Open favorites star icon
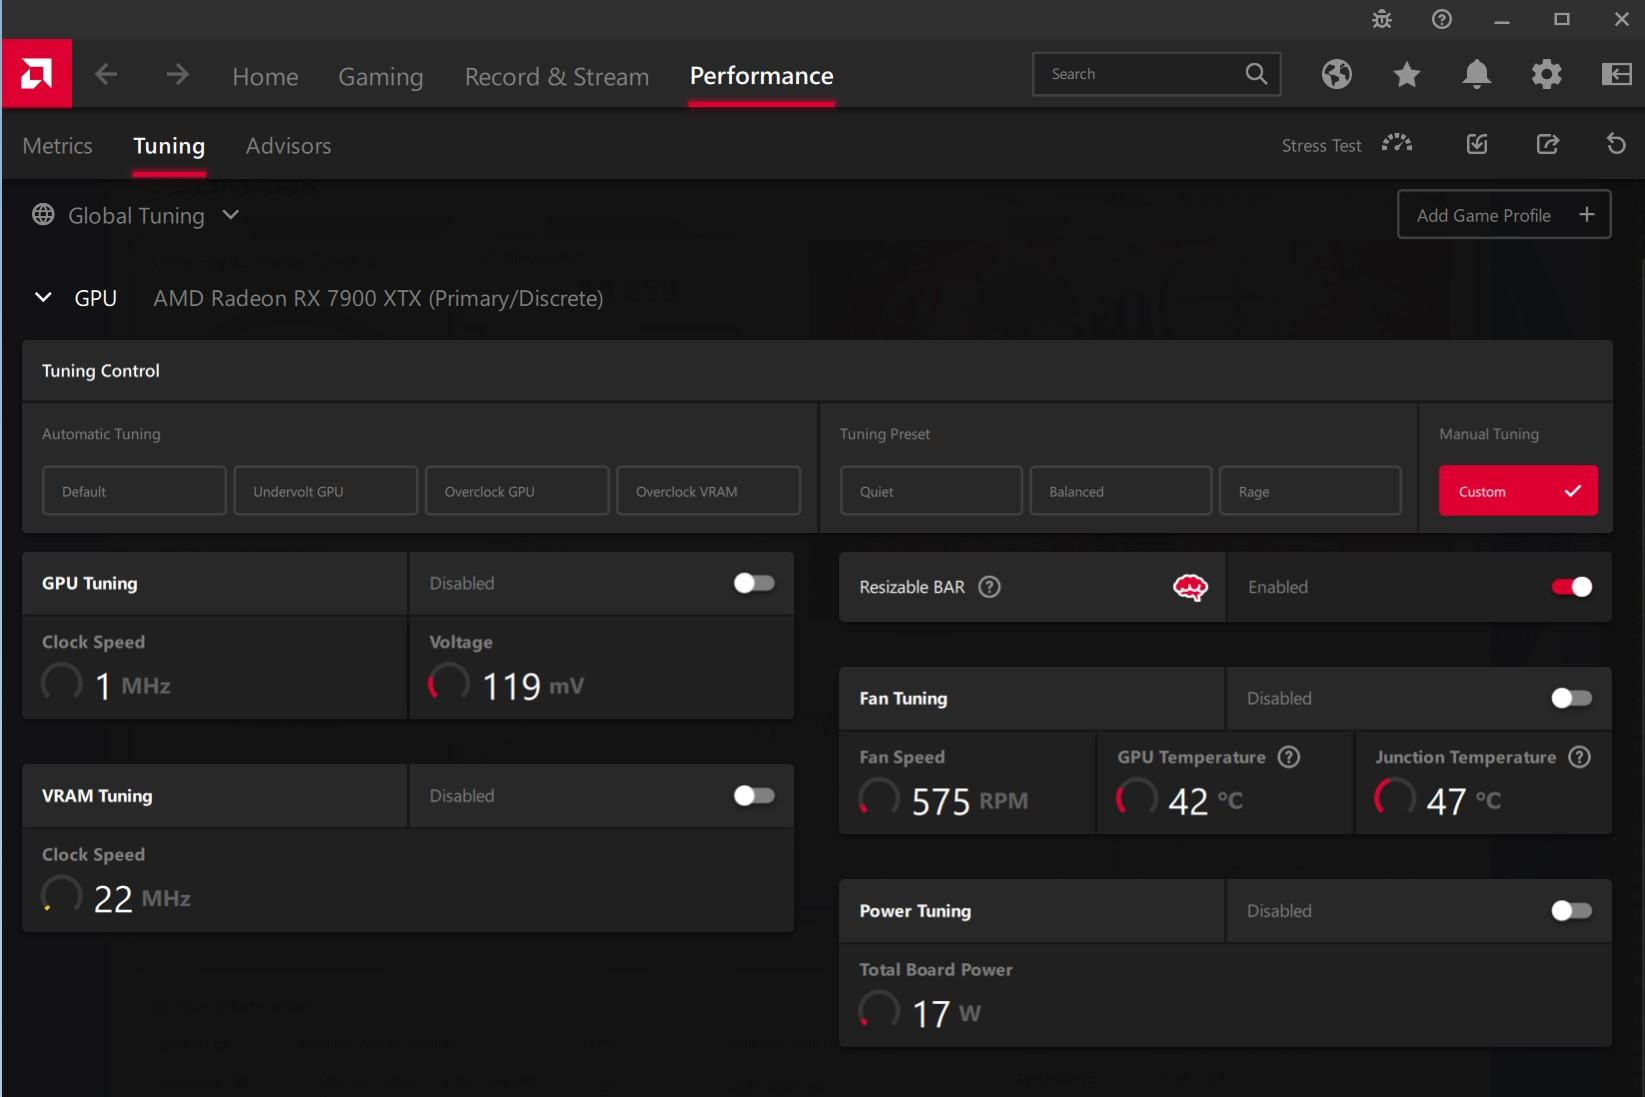The image size is (1645, 1097). pyautogui.click(x=1406, y=74)
